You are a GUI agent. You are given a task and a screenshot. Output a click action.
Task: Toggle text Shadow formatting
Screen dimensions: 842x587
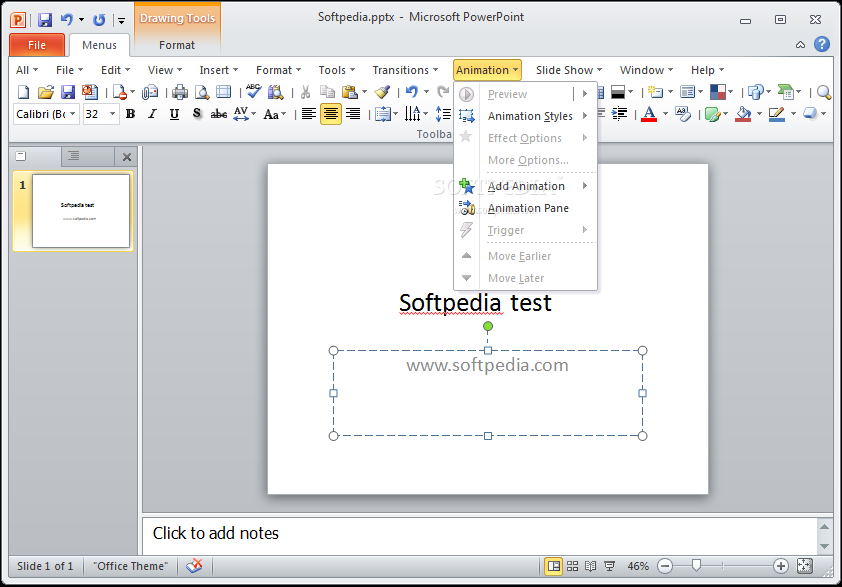click(x=197, y=114)
